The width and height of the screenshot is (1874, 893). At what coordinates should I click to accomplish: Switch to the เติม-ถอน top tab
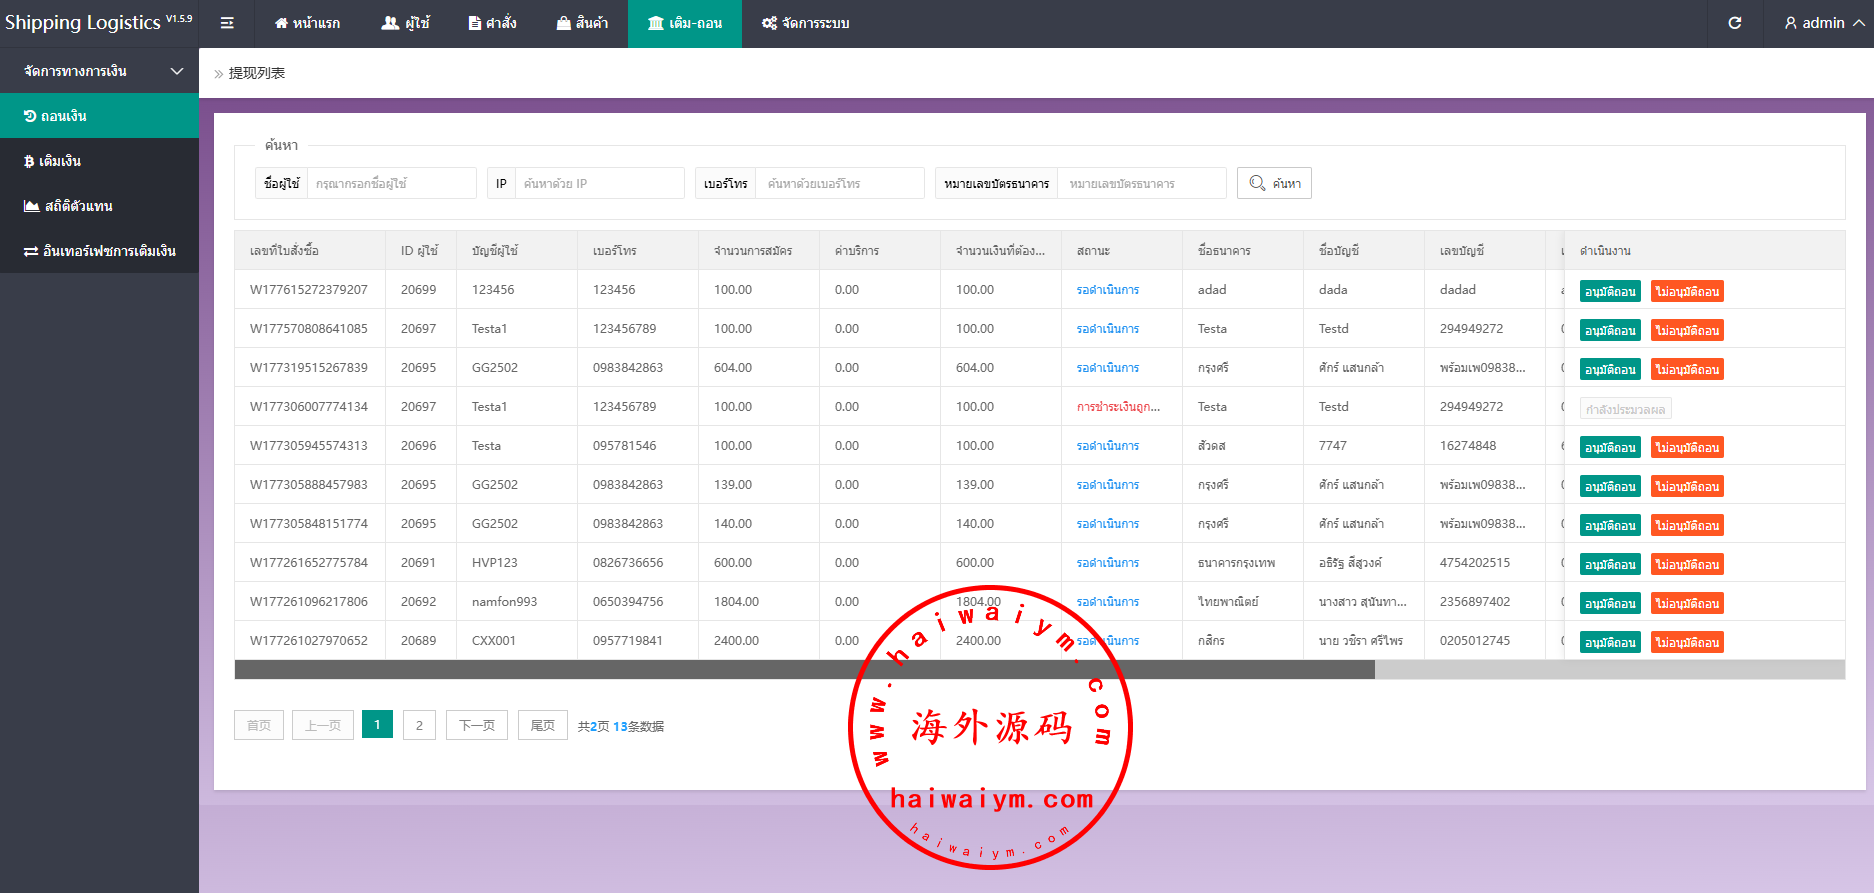click(x=685, y=23)
